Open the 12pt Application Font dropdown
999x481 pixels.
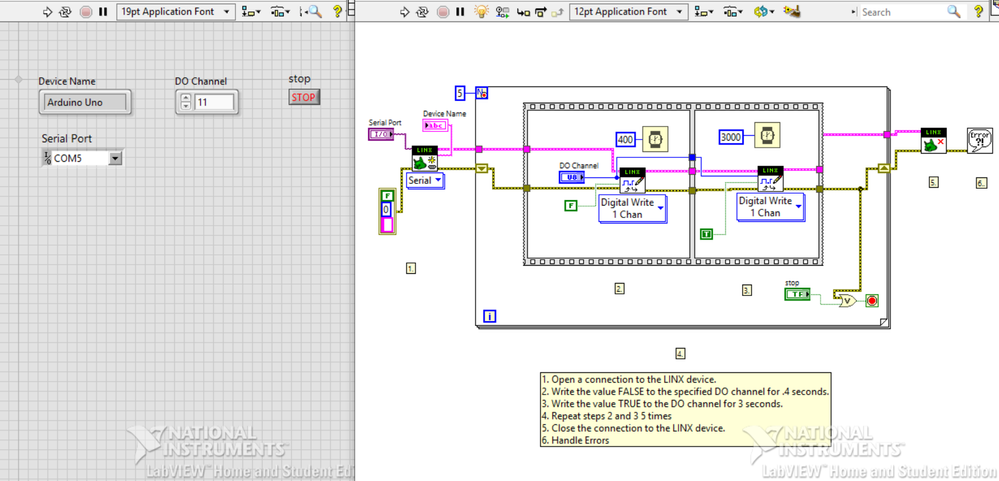(x=628, y=11)
